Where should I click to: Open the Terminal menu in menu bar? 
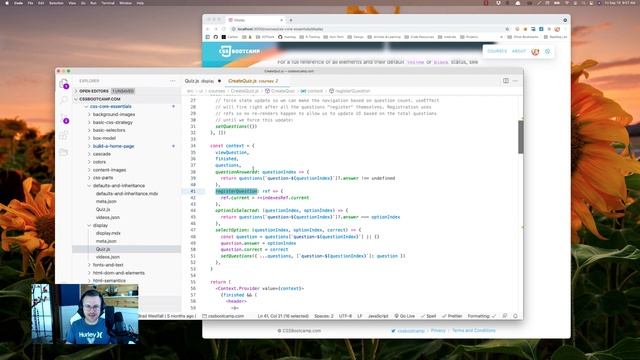(x=108, y=3)
